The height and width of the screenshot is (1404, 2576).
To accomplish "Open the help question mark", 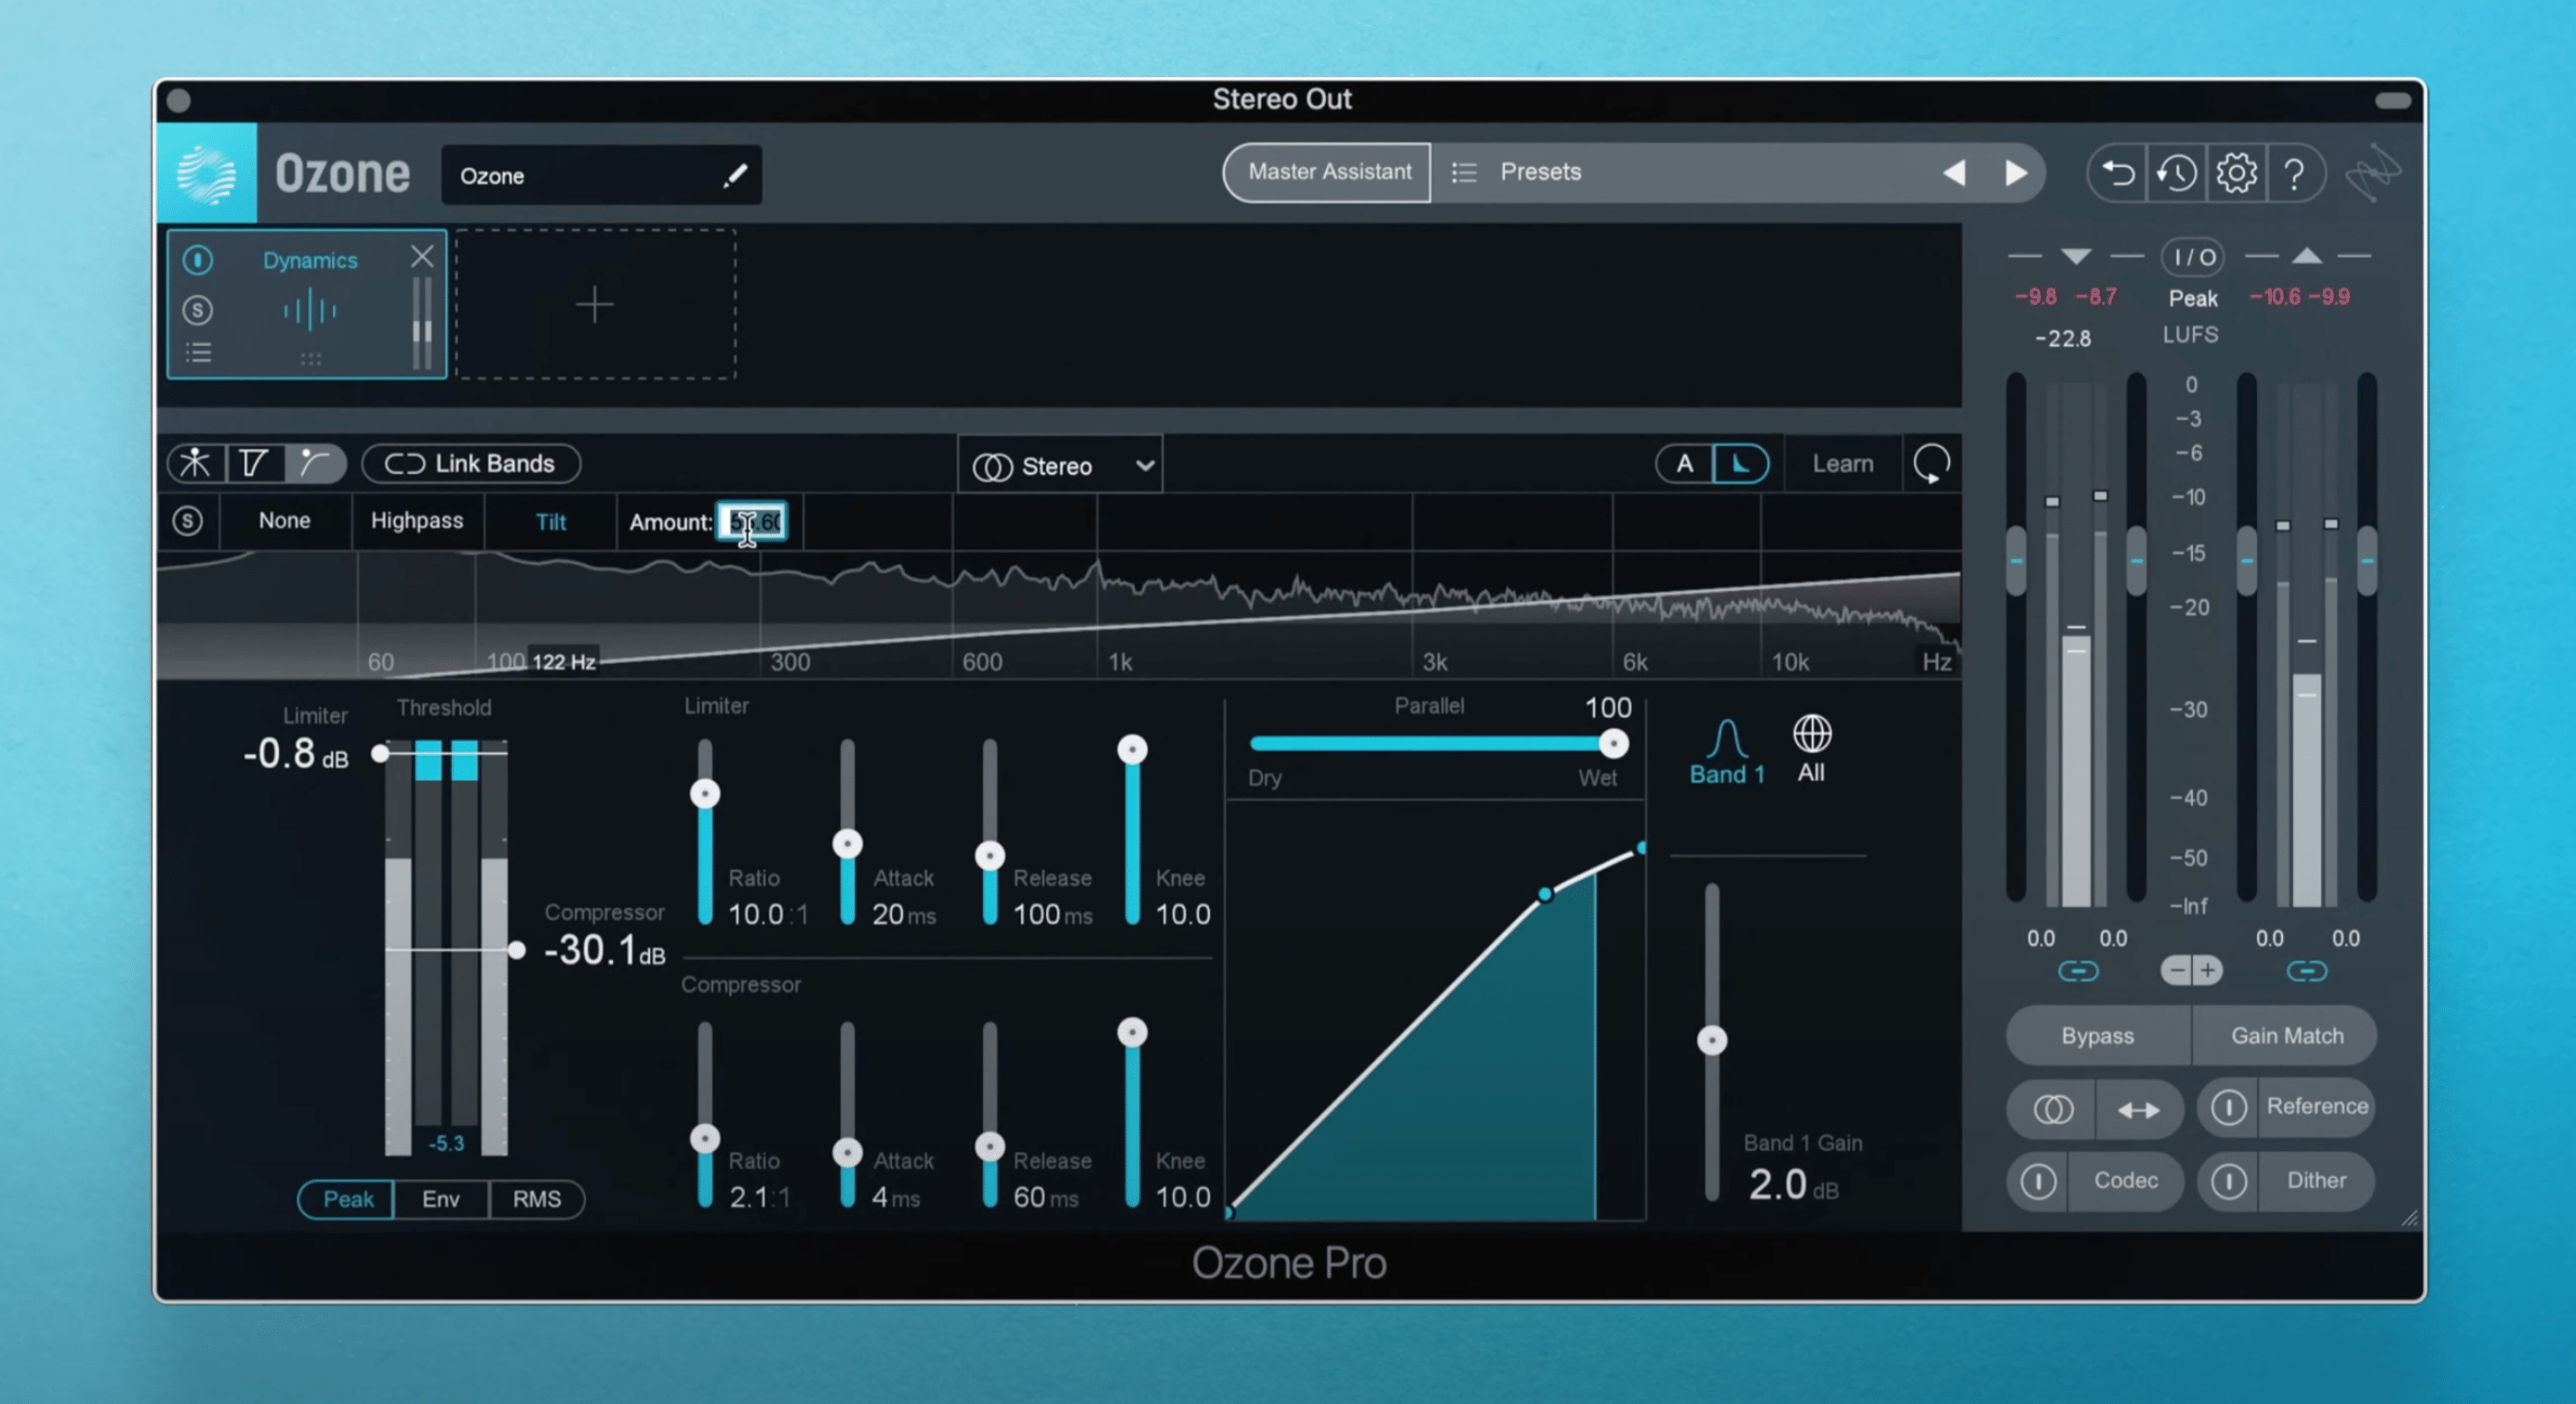I will point(2295,174).
